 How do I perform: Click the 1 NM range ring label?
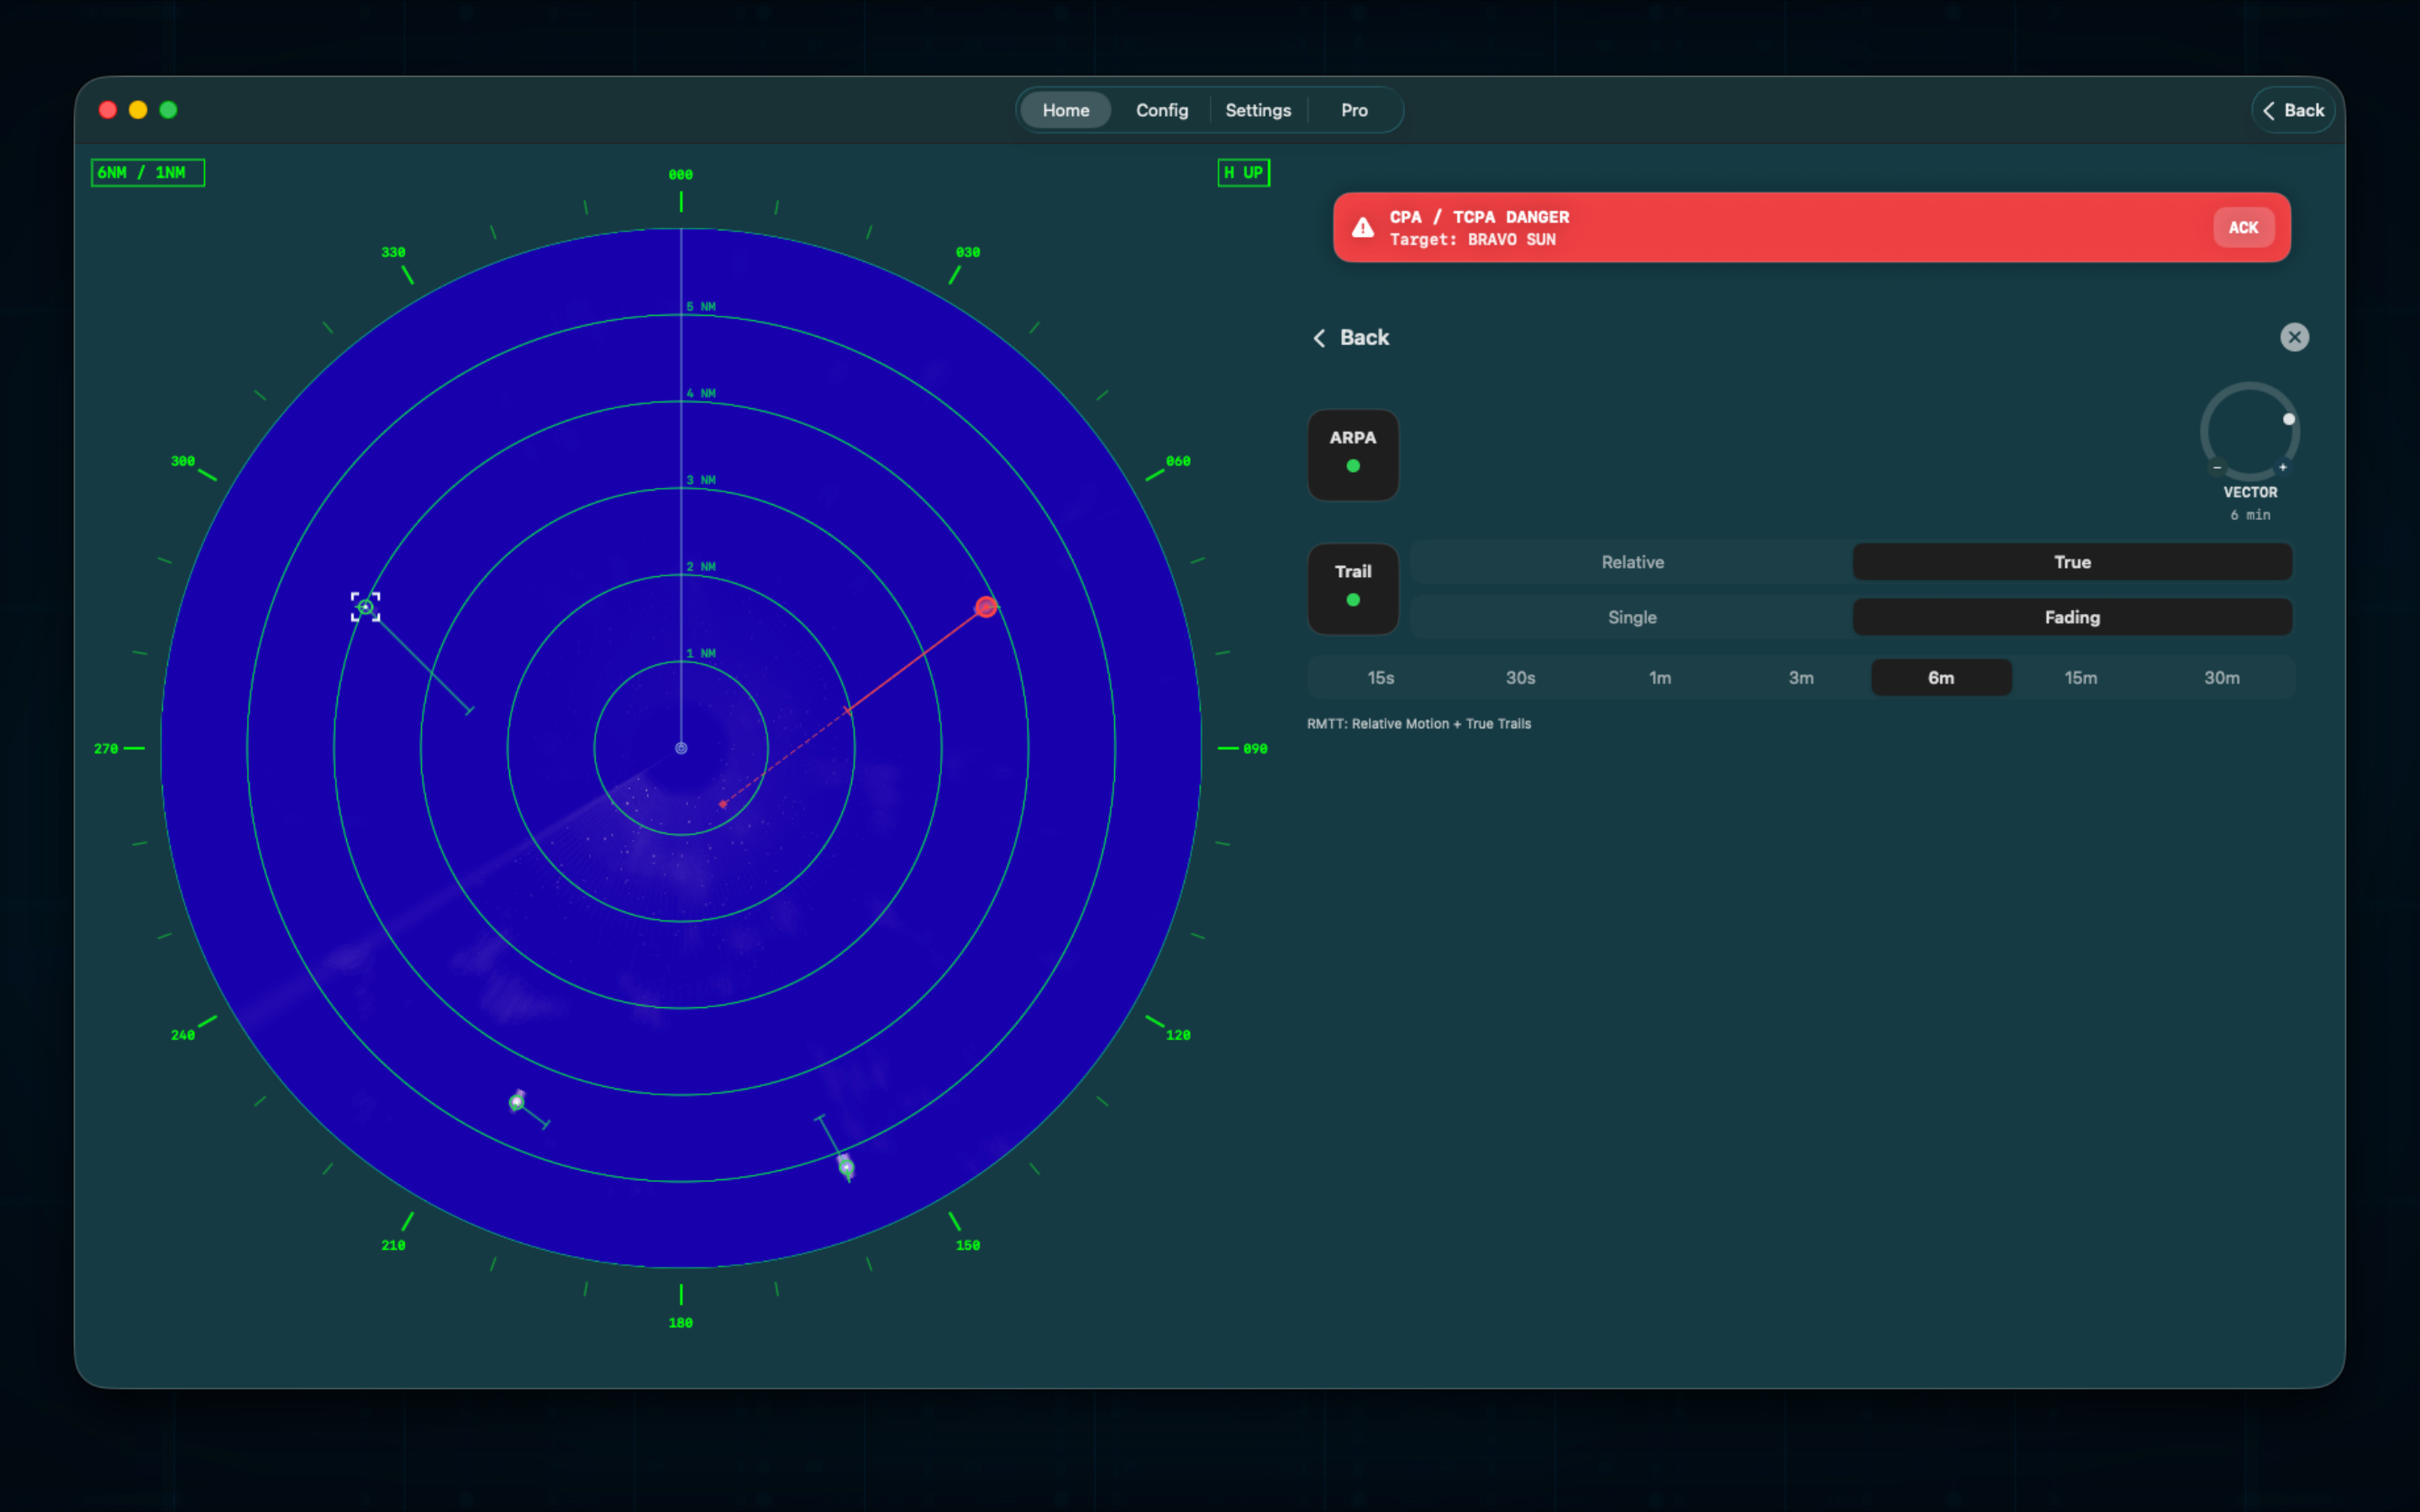[701, 653]
